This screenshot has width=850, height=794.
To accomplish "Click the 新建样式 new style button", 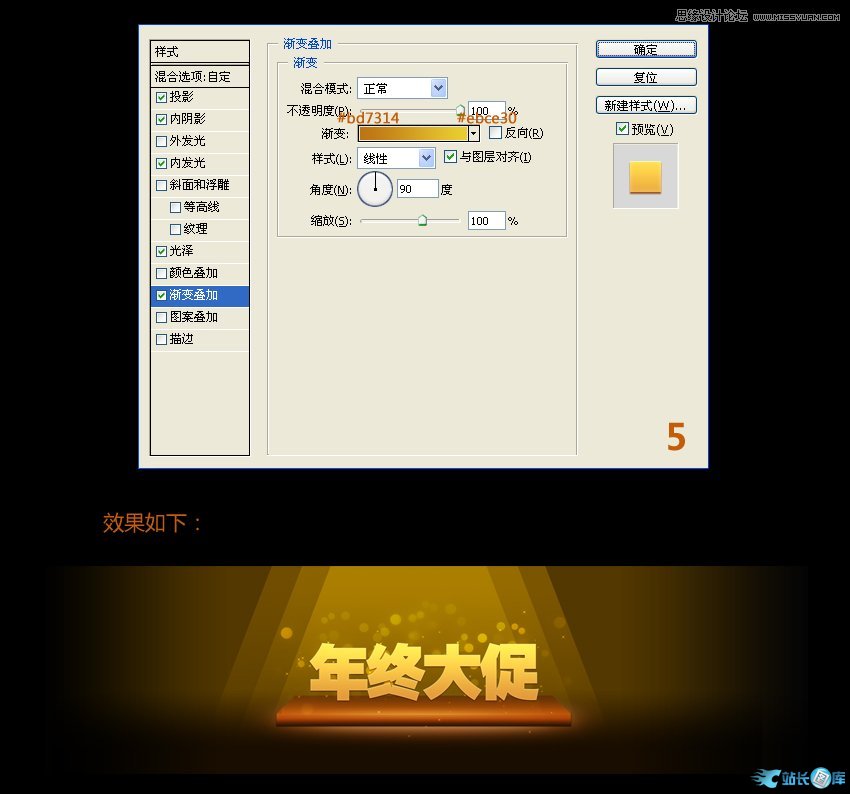I will [x=646, y=105].
